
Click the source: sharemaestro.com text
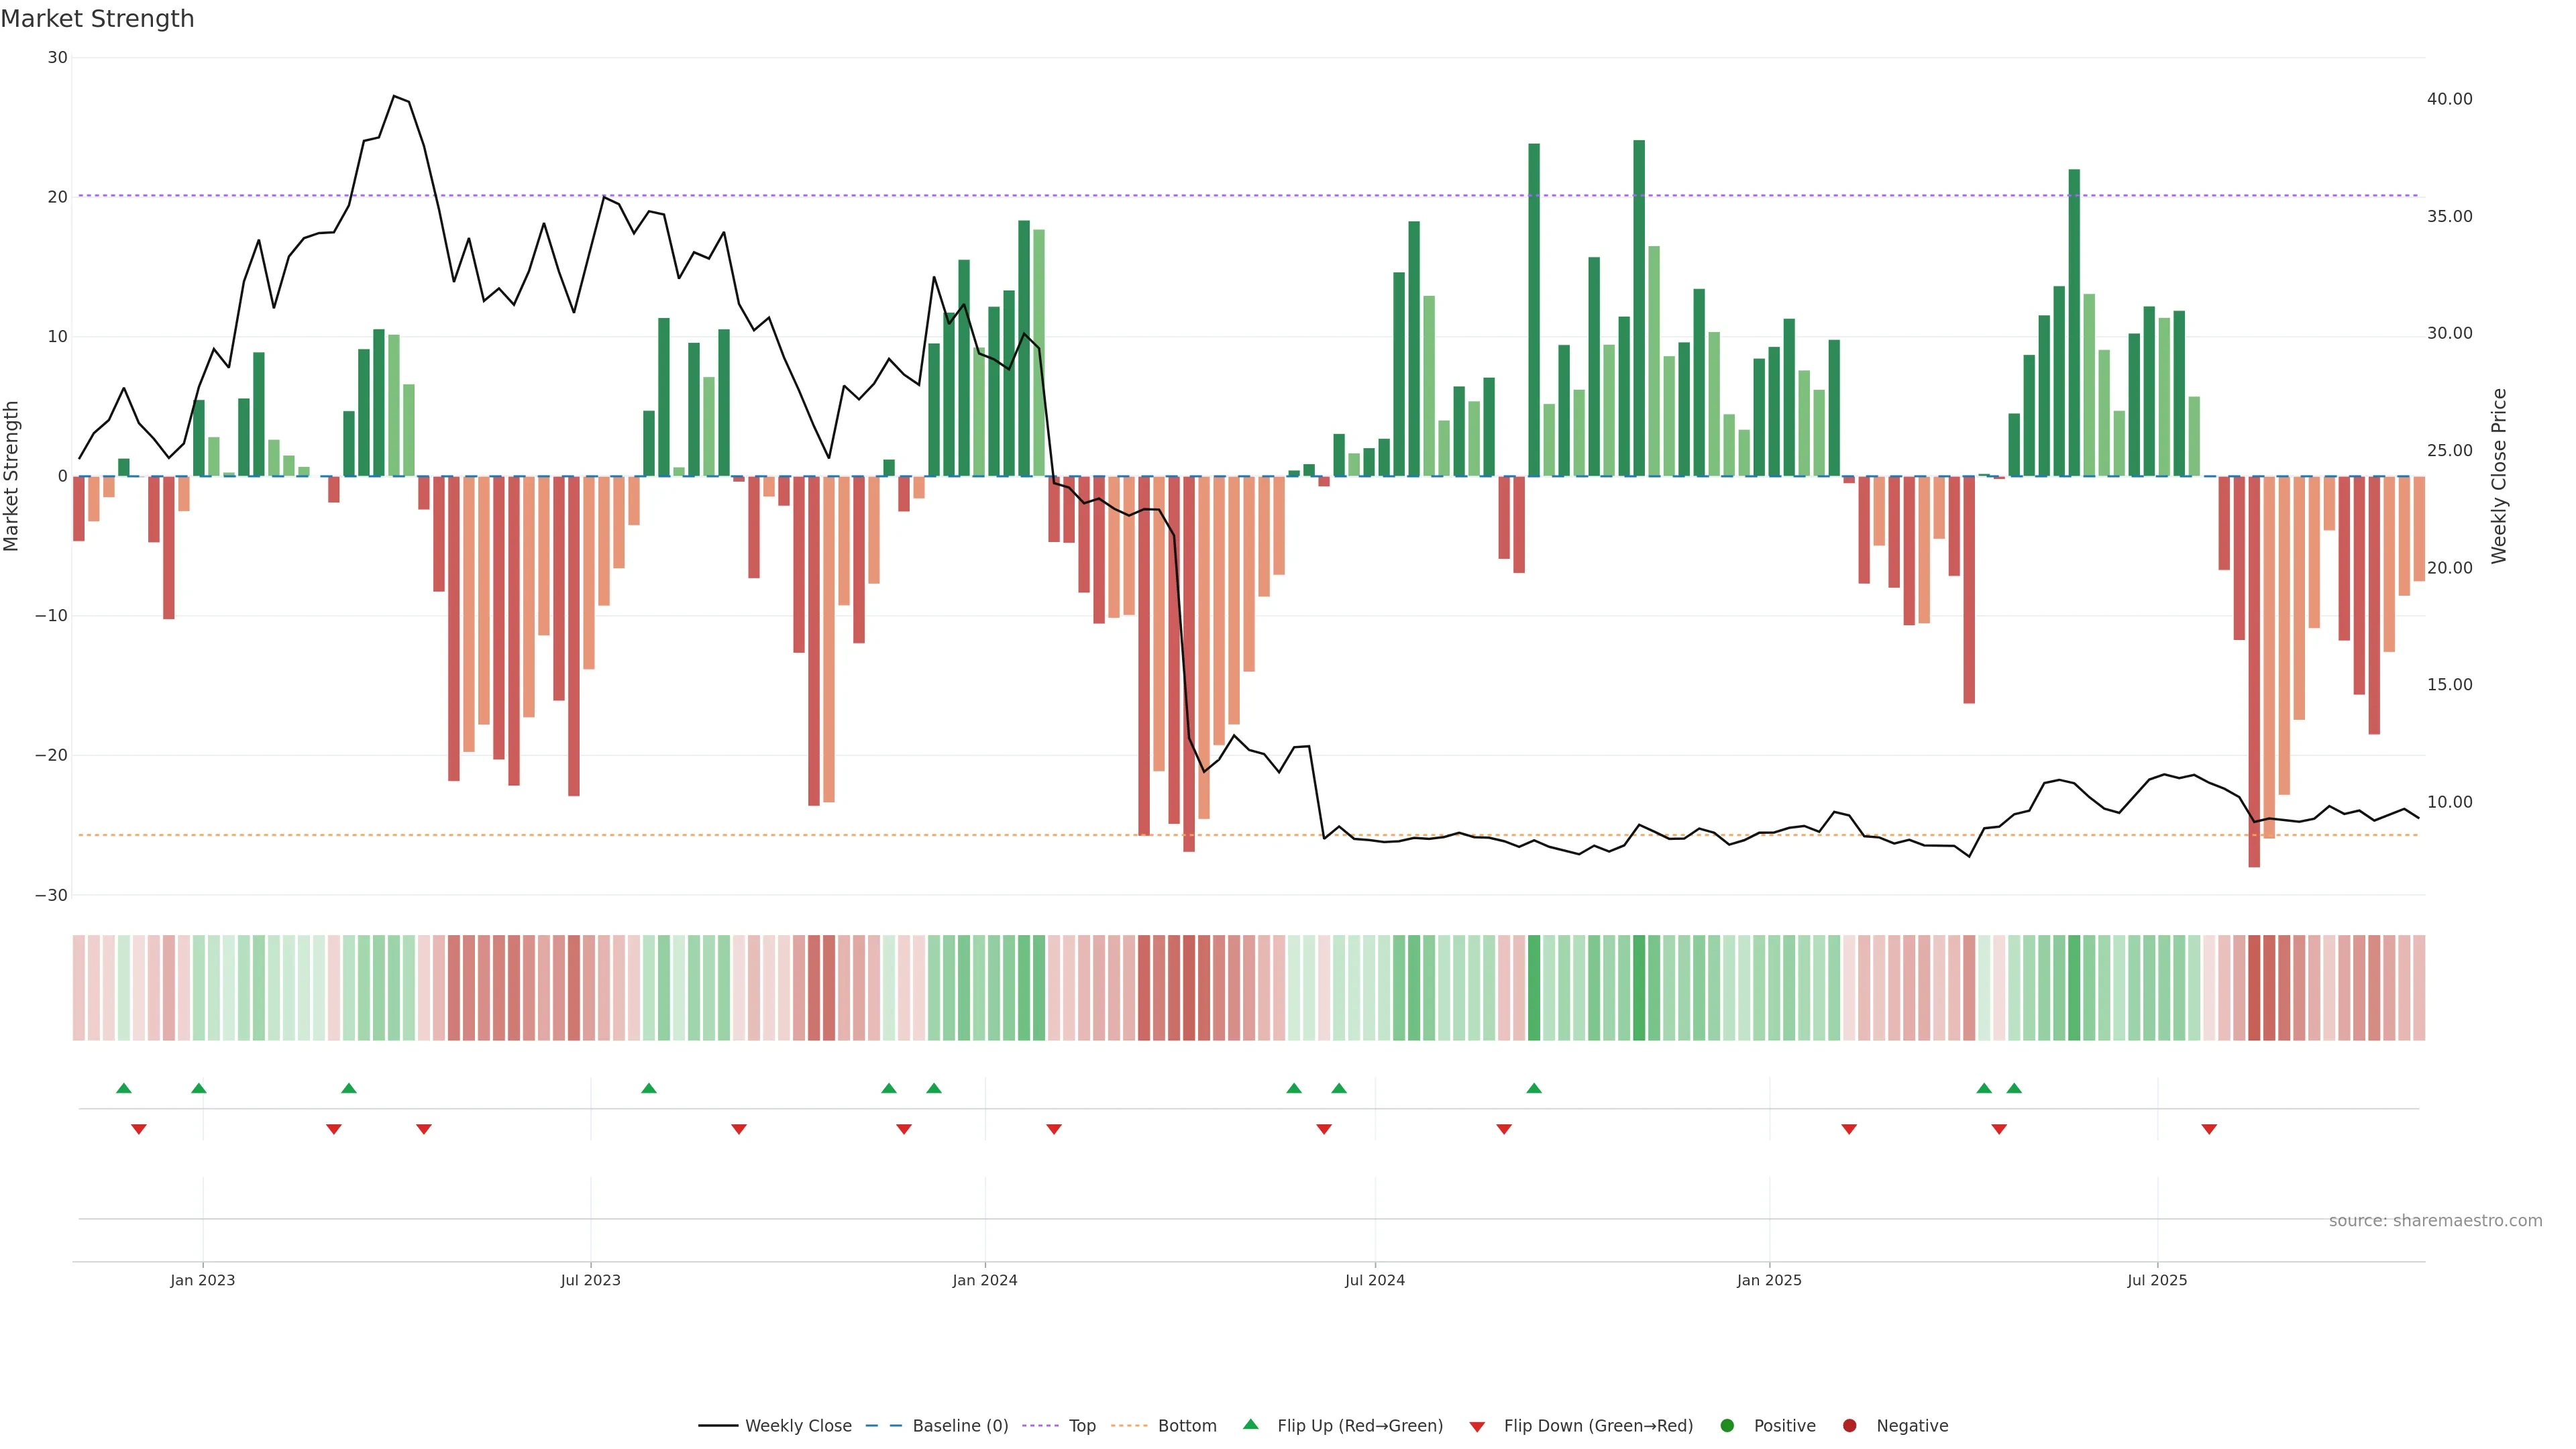[x=2435, y=1221]
